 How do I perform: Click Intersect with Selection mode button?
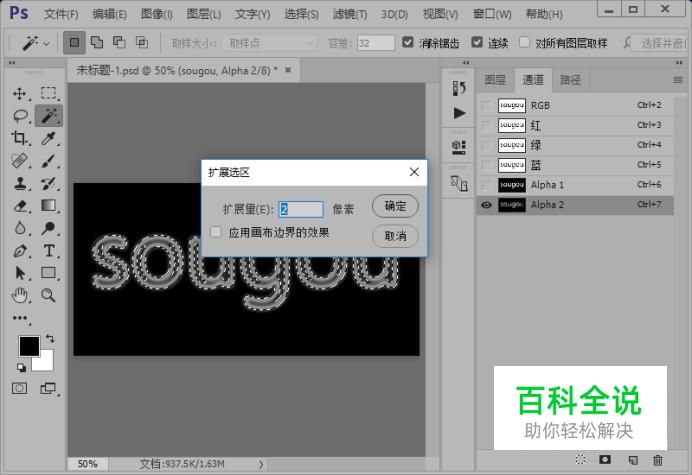[142, 42]
